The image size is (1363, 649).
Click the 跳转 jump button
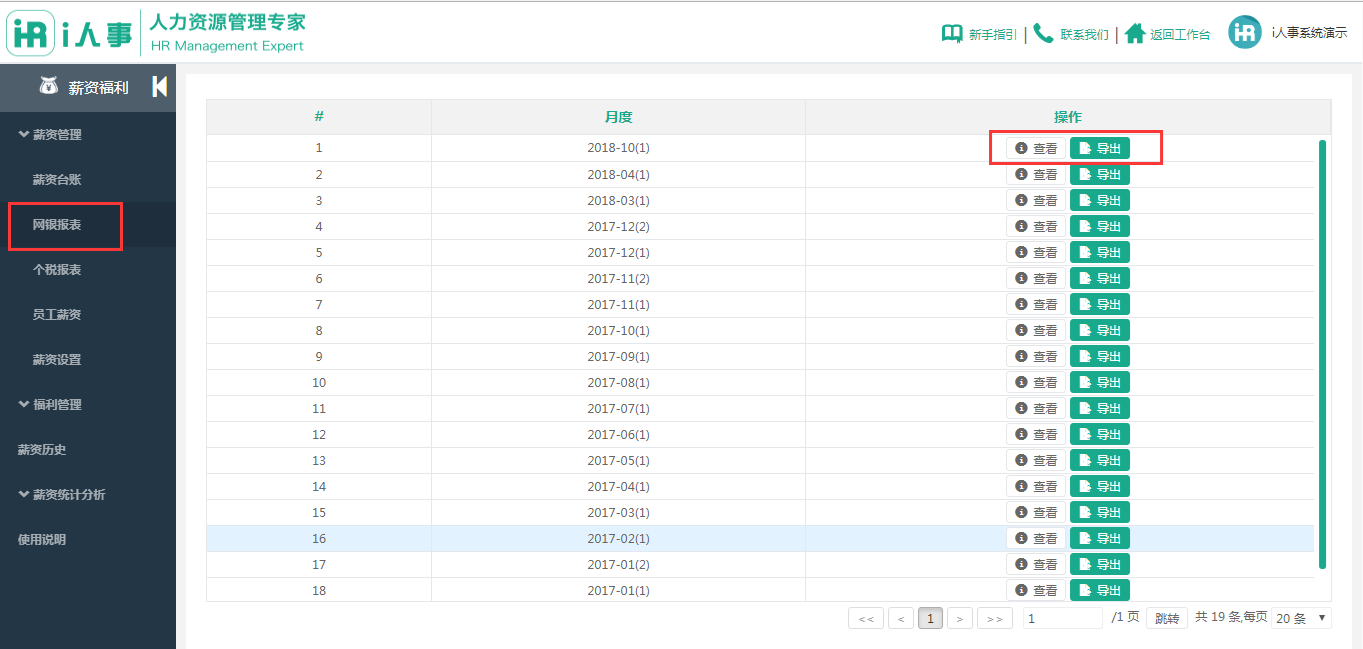pyautogui.click(x=1167, y=619)
